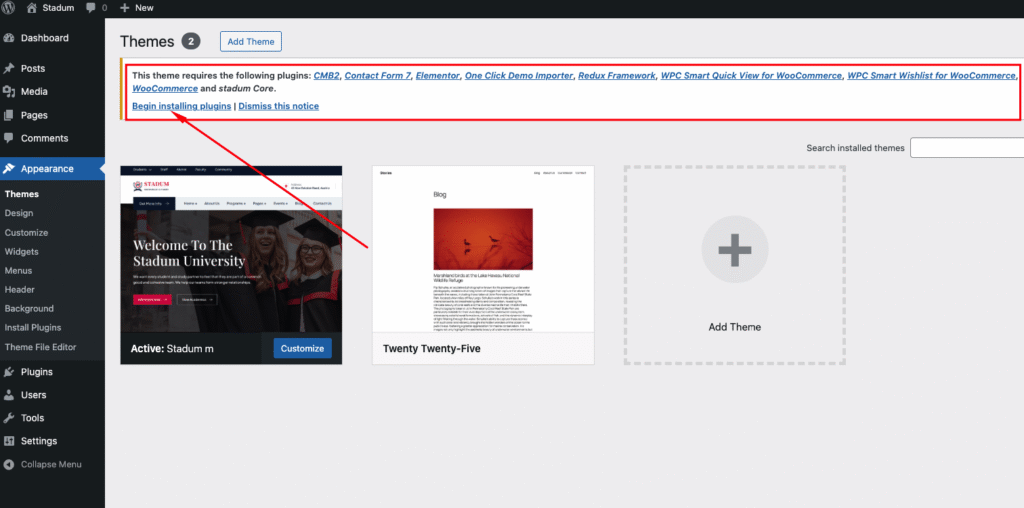Click the Dashboard gauge icon
The height and width of the screenshot is (508, 1024).
[9, 38]
